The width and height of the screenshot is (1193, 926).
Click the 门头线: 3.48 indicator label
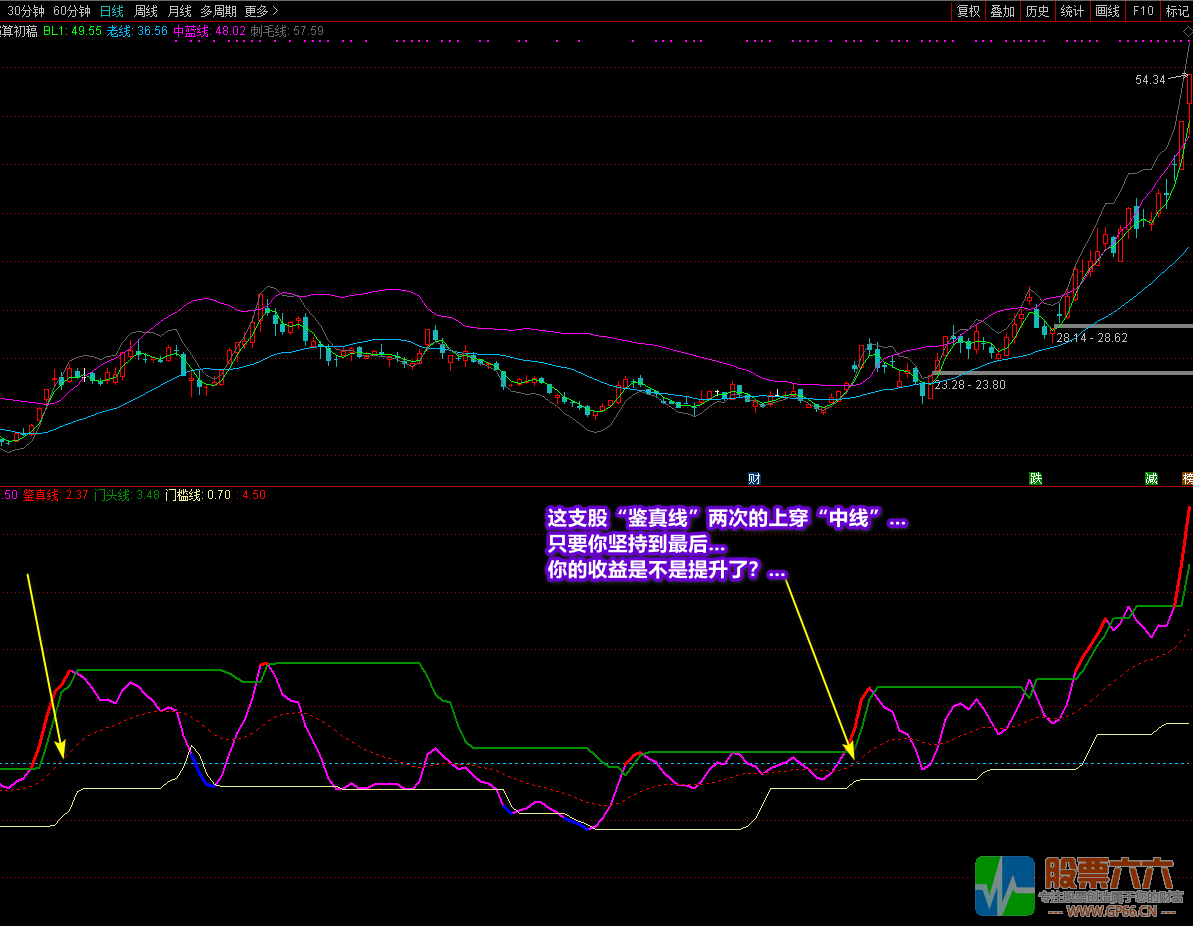pyautogui.click(x=126, y=495)
